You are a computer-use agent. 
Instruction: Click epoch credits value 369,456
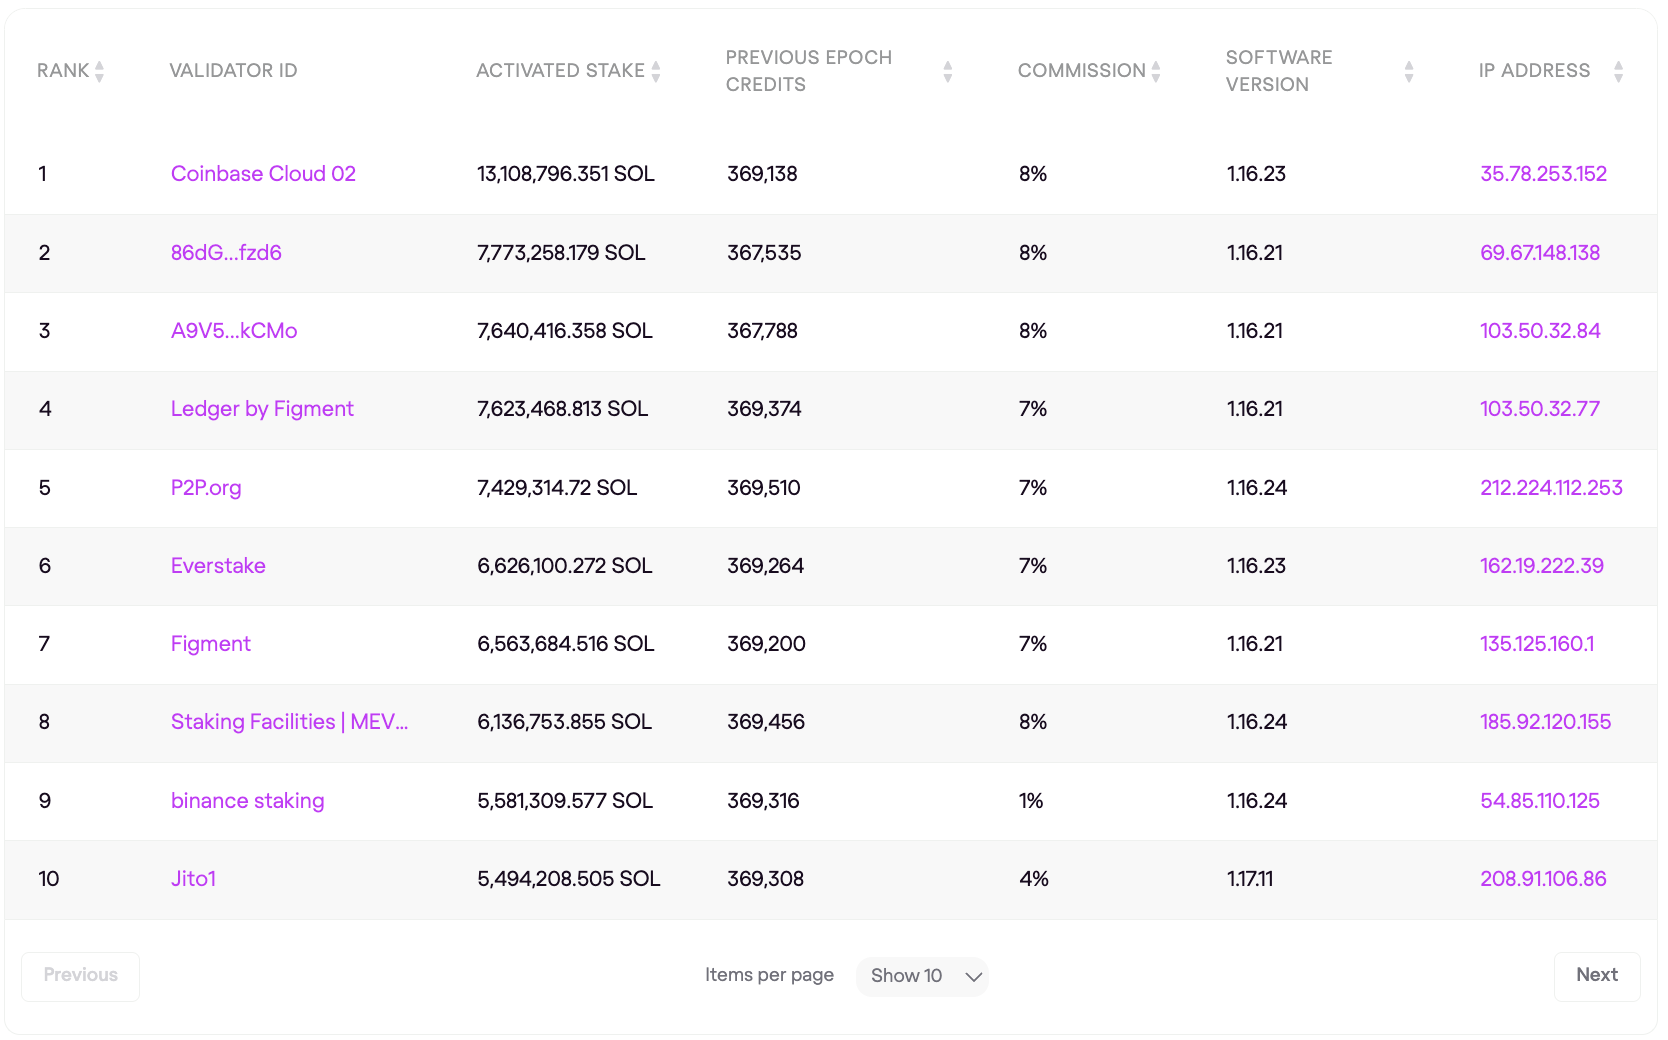766,722
